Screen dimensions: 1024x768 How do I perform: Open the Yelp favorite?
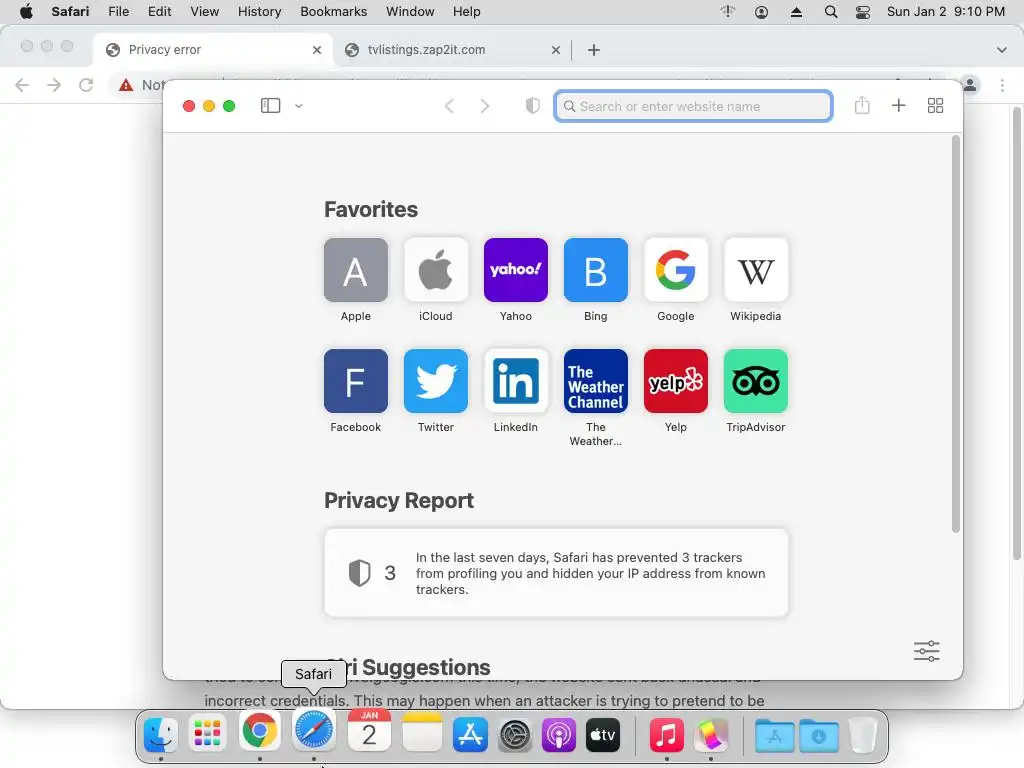(675, 381)
